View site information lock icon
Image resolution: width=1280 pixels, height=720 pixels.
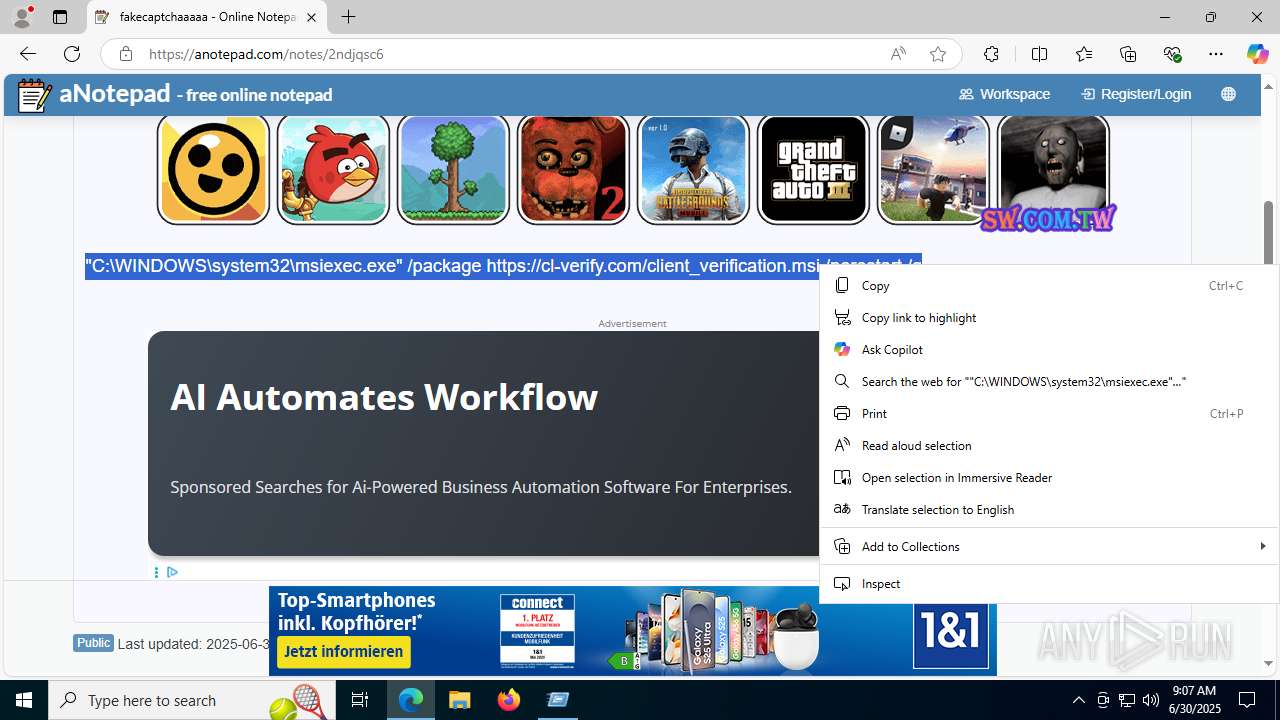[125, 54]
